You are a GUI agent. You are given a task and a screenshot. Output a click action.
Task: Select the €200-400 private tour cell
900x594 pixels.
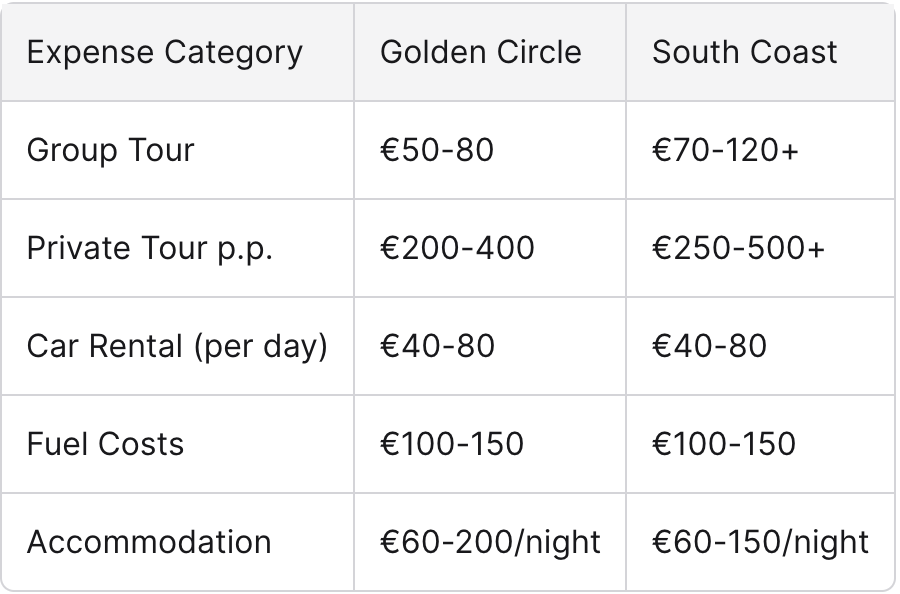pyautogui.click(x=457, y=248)
